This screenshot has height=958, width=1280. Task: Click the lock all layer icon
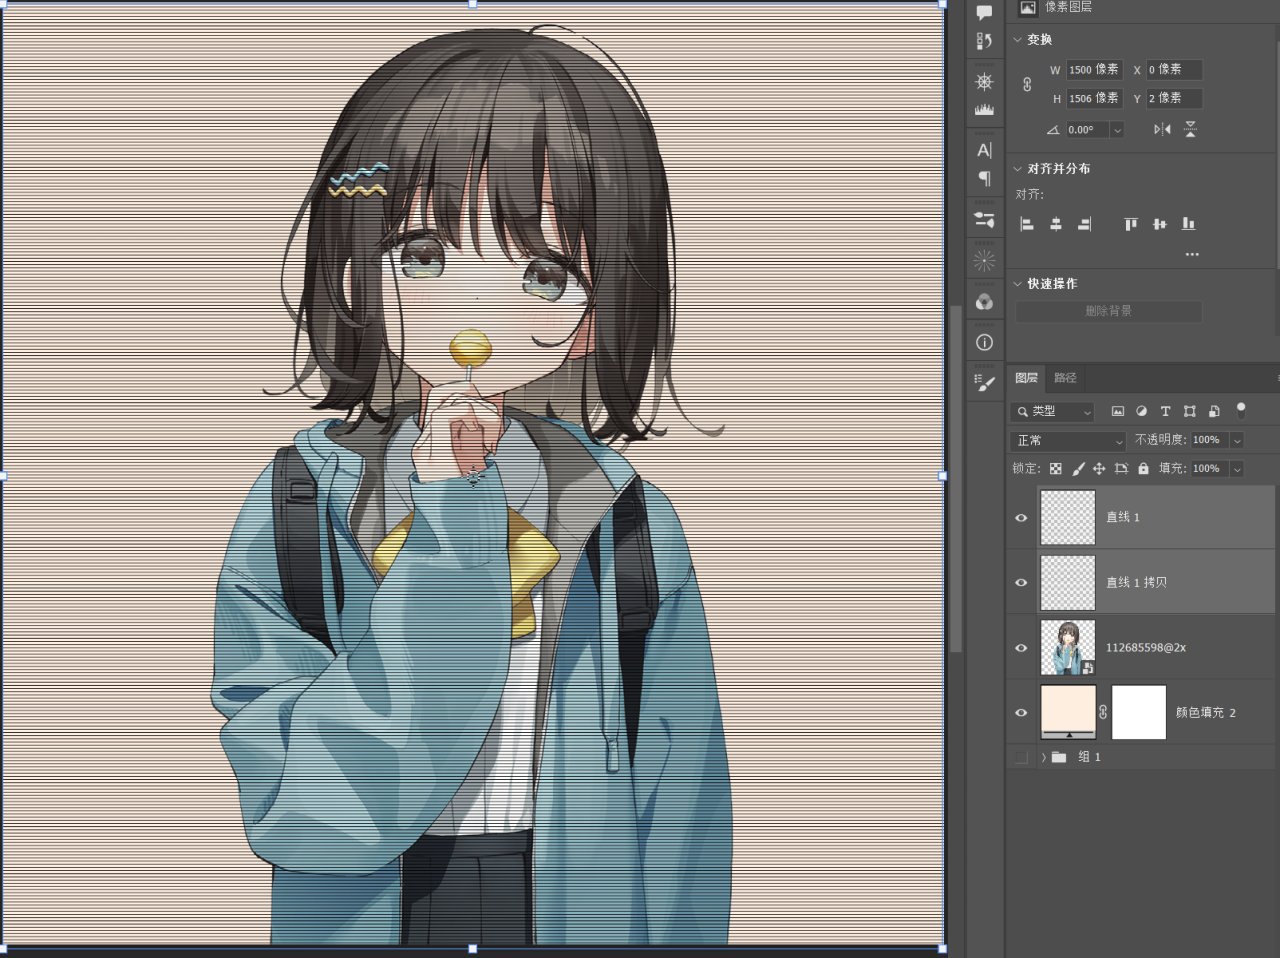pyautogui.click(x=1143, y=468)
